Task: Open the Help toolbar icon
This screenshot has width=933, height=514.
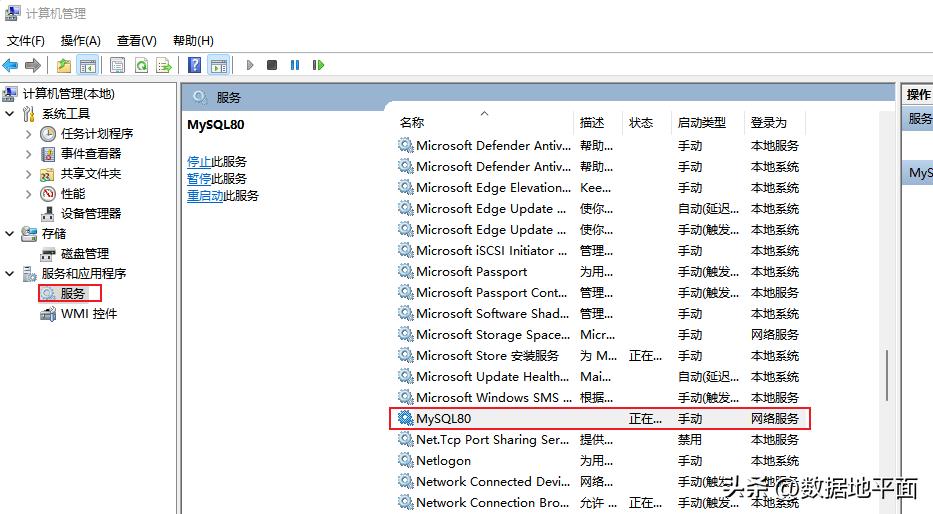Action: click(195, 65)
